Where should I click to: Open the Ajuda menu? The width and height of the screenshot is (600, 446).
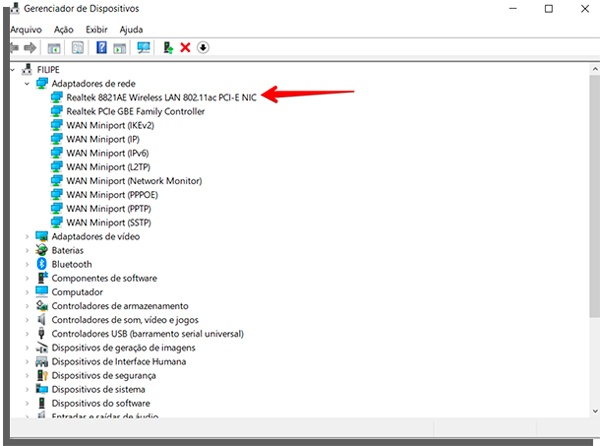[131, 29]
